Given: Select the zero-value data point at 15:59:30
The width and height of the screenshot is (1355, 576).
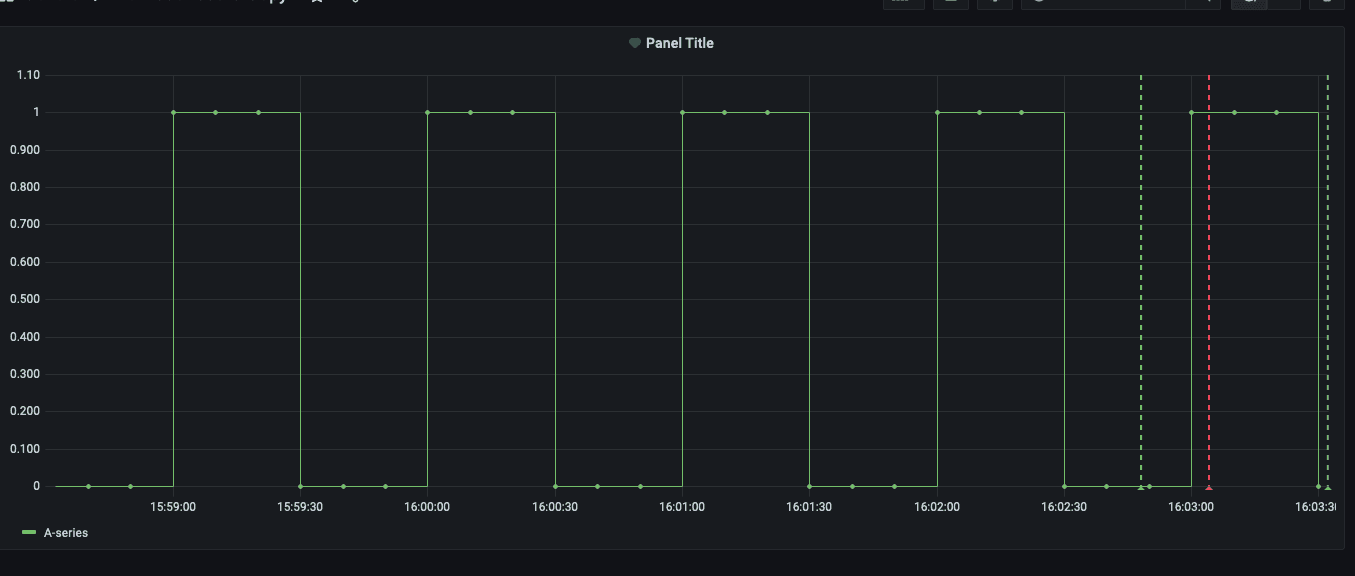Looking at the screenshot, I should [300, 487].
